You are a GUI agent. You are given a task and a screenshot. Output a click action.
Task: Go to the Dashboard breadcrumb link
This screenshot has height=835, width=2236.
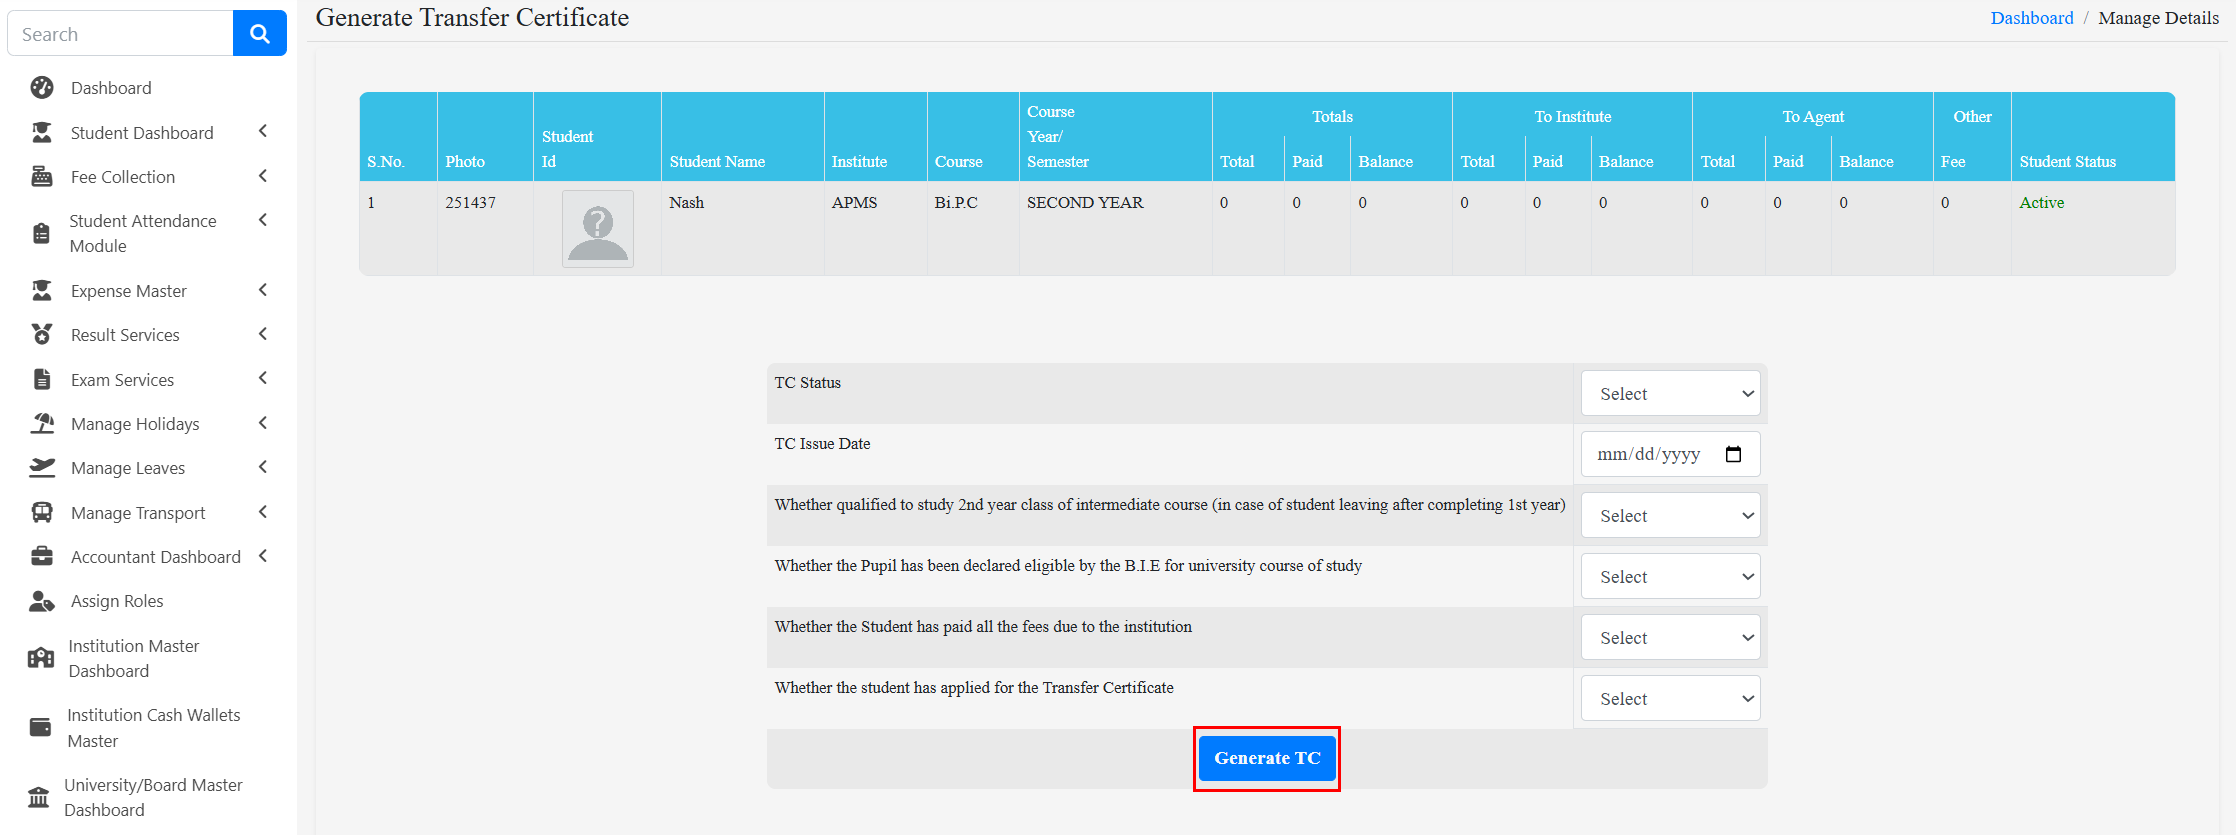[2031, 18]
